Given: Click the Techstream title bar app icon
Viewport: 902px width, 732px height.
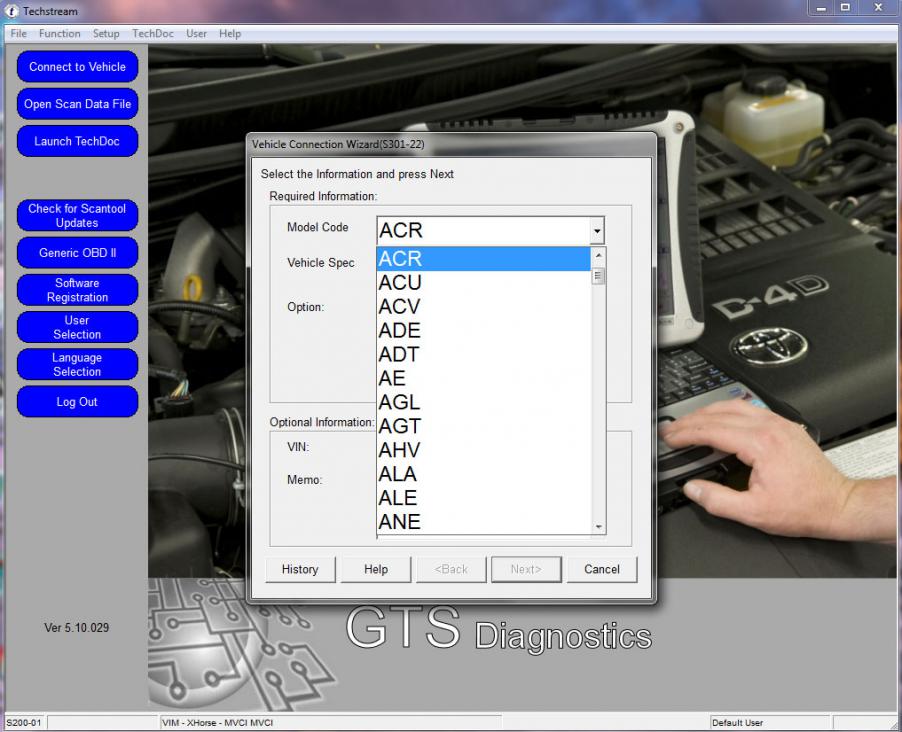Looking at the screenshot, I should (x=12, y=11).
